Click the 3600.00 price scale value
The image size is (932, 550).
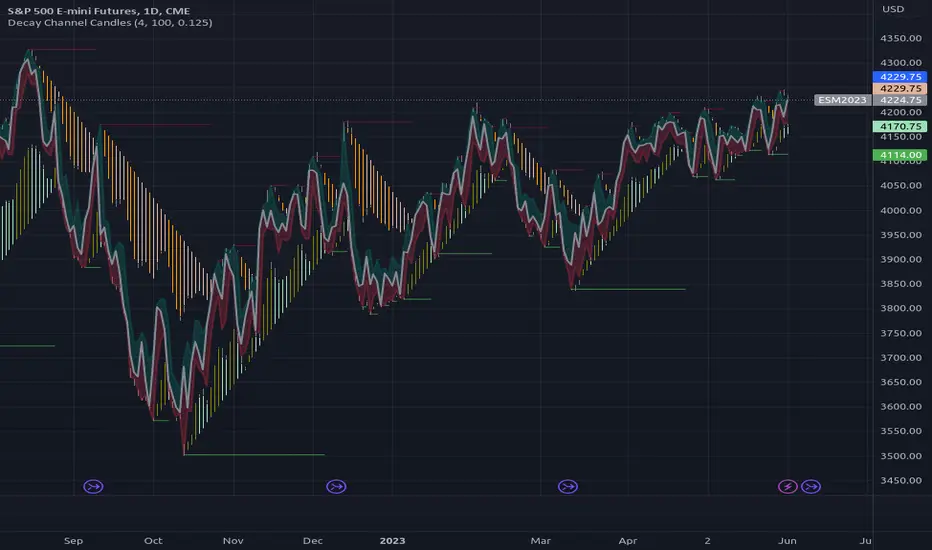[x=901, y=407]
